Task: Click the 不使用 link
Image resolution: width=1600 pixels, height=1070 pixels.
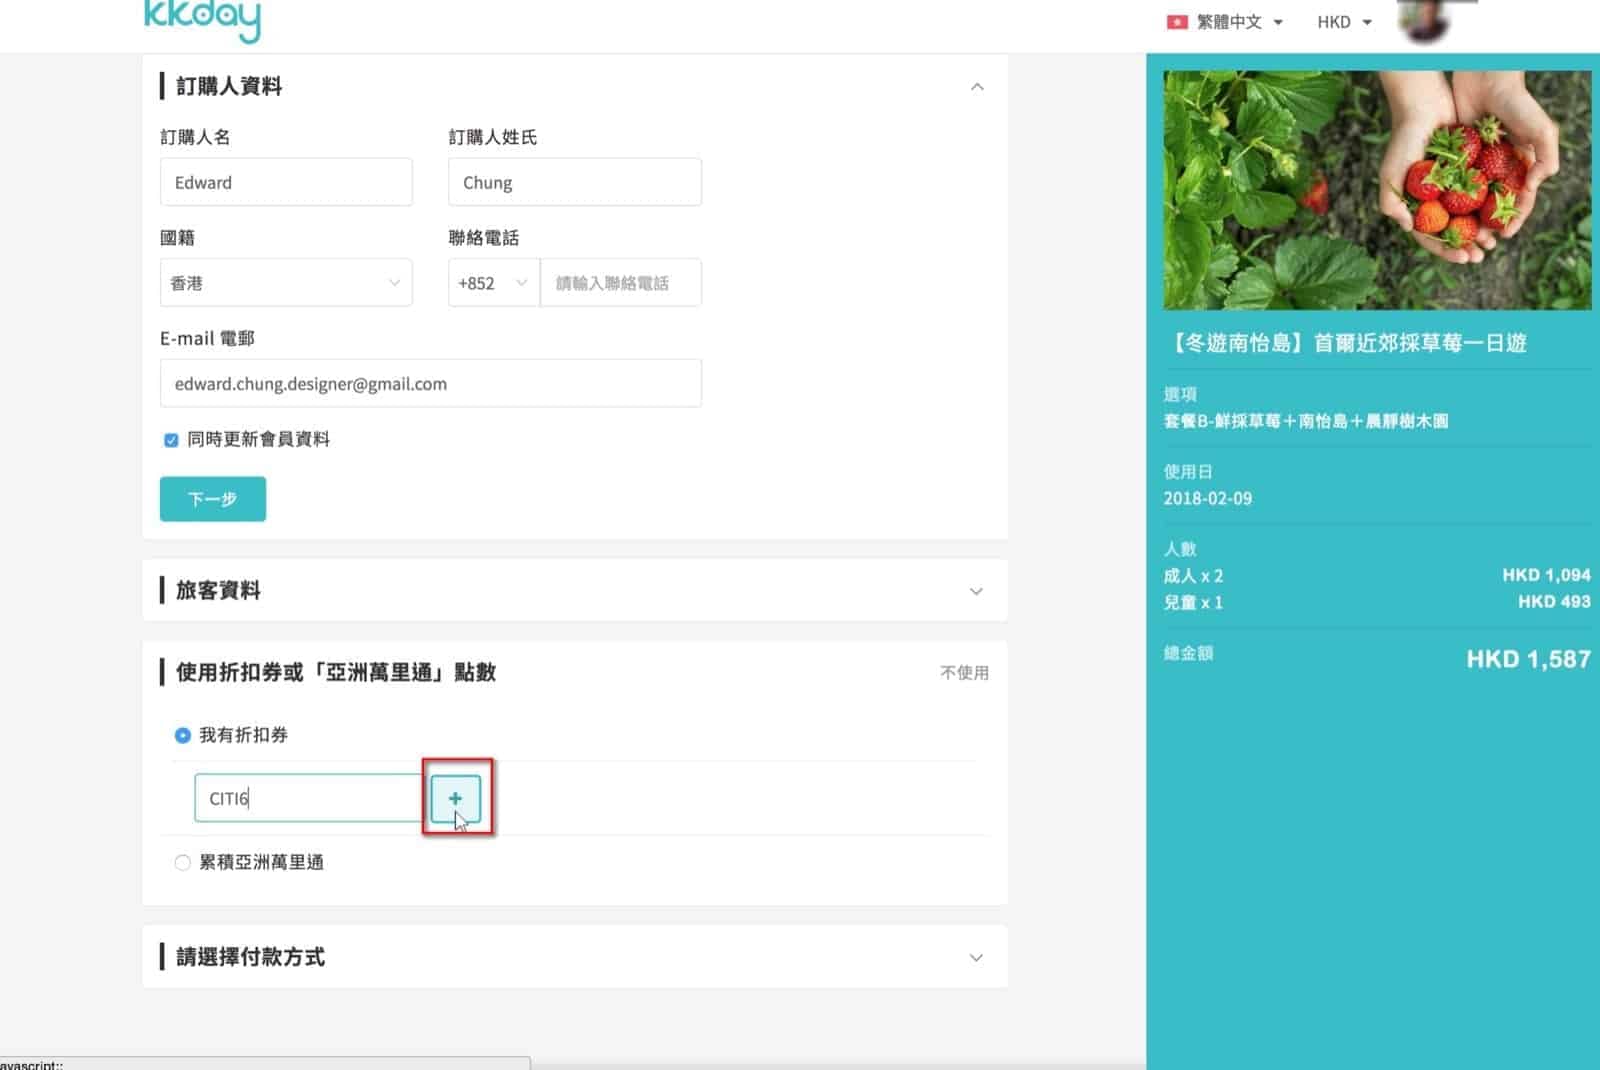Action: (963, 673)
